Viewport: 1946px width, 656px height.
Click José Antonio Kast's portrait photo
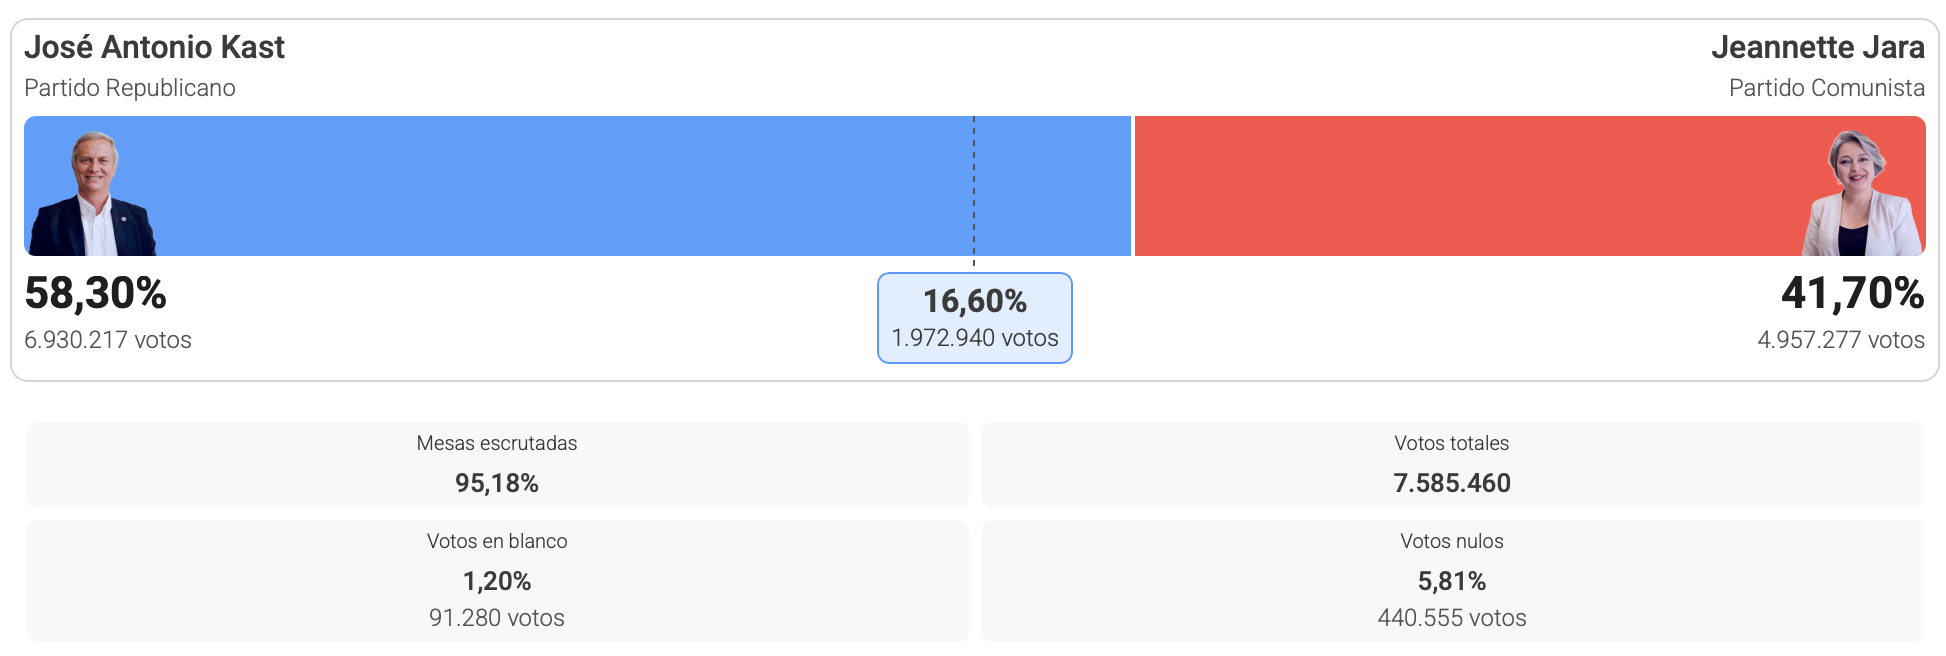(x=93, y=194)
